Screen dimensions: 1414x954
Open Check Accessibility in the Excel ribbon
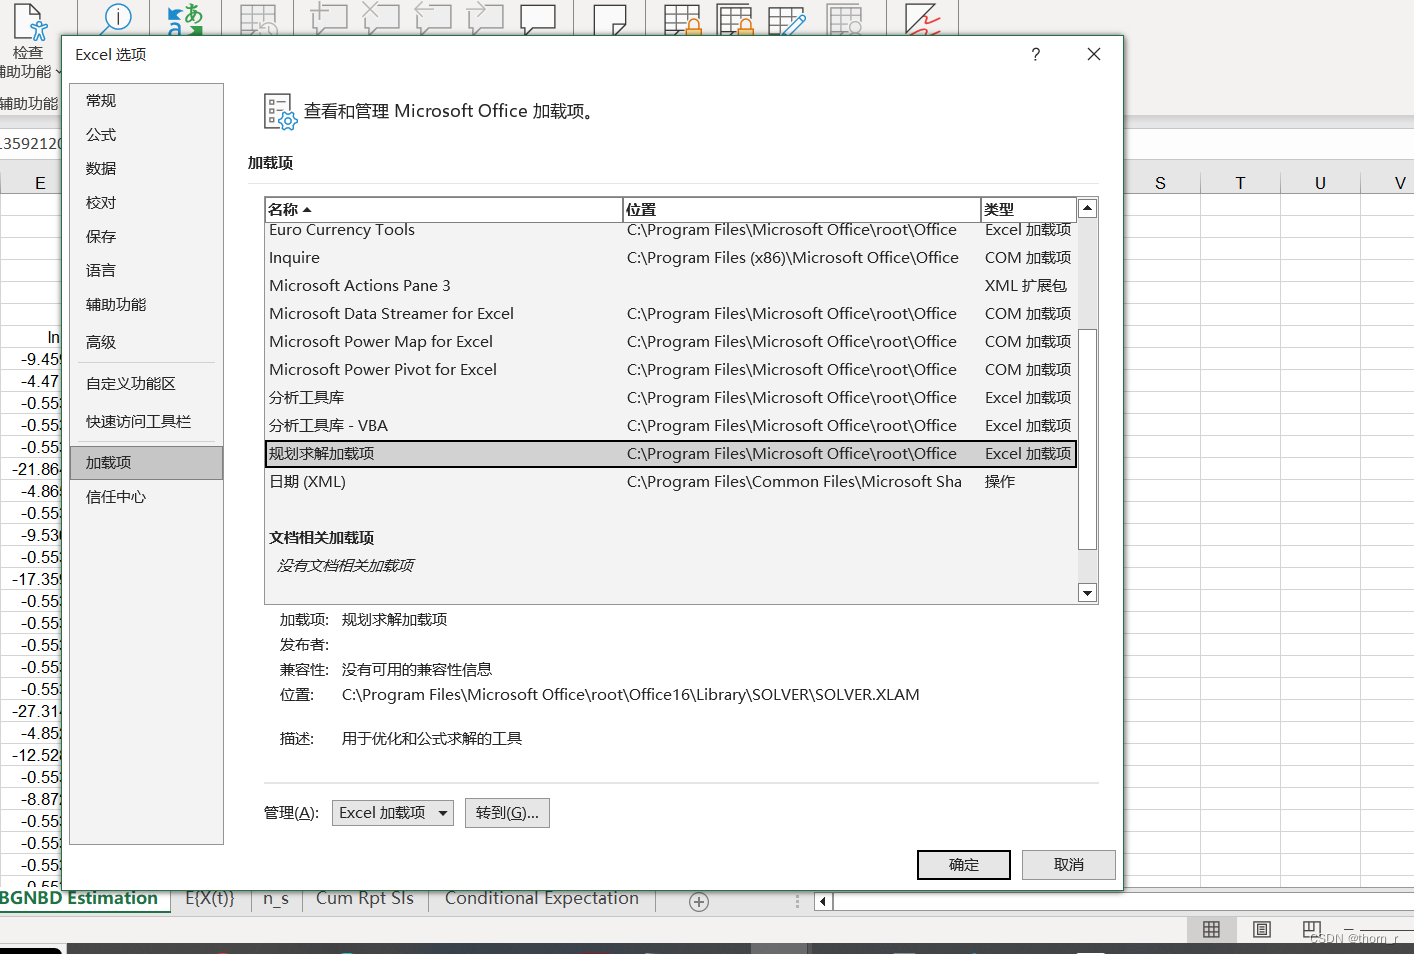tap(28, 40)
